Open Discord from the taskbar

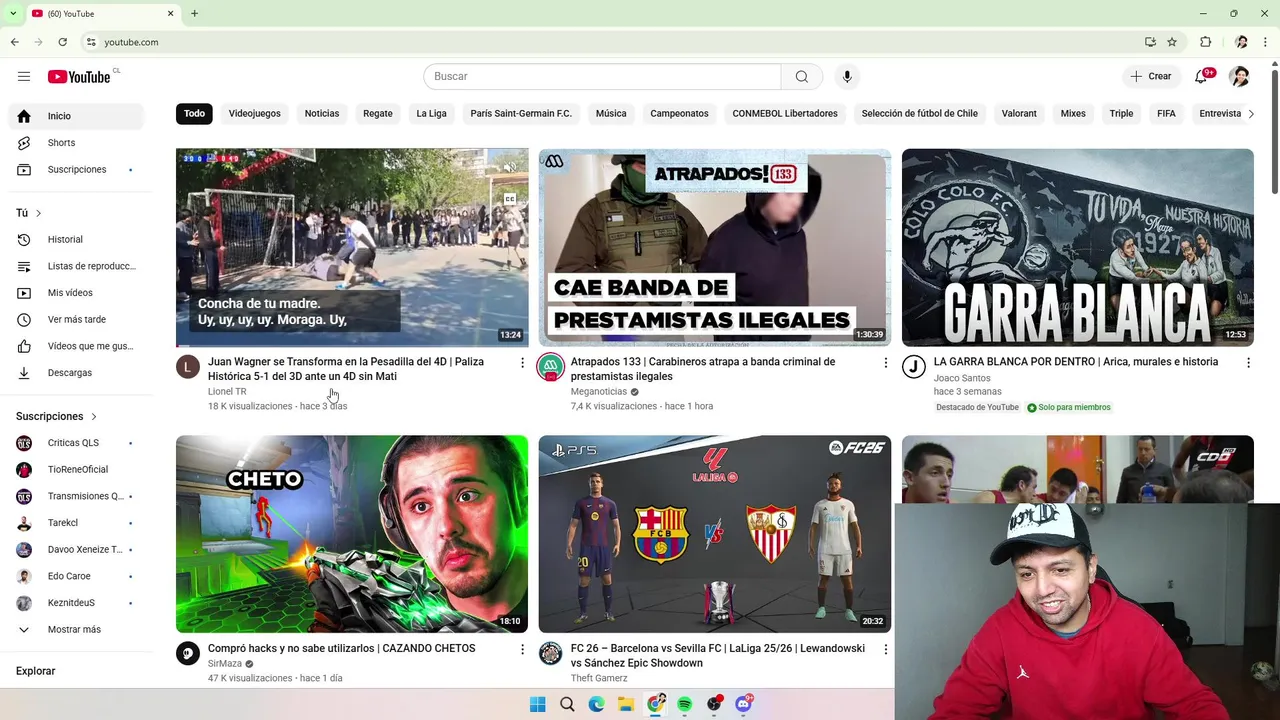pos(744,704)
